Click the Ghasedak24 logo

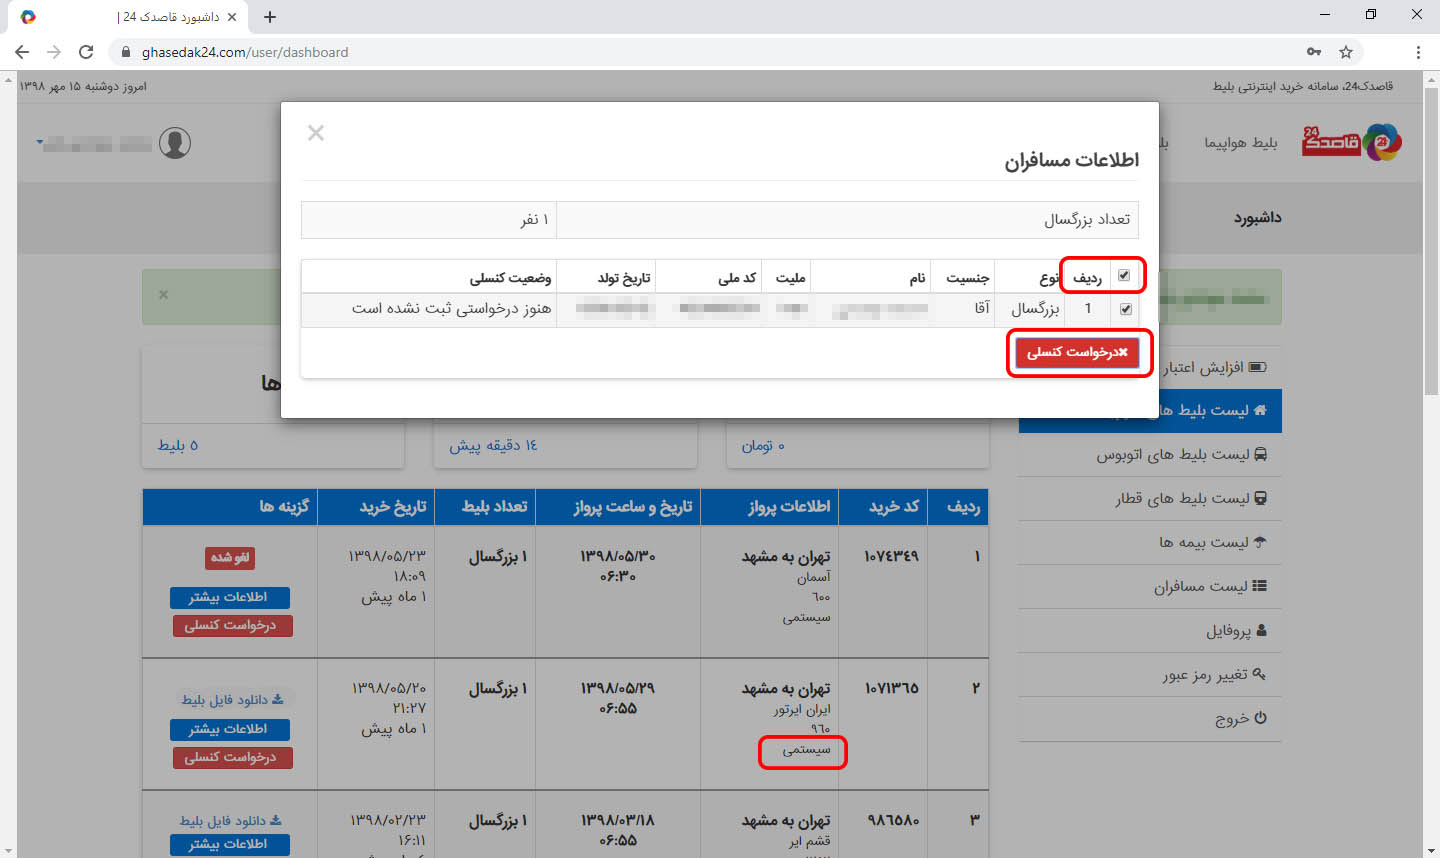1352,142
